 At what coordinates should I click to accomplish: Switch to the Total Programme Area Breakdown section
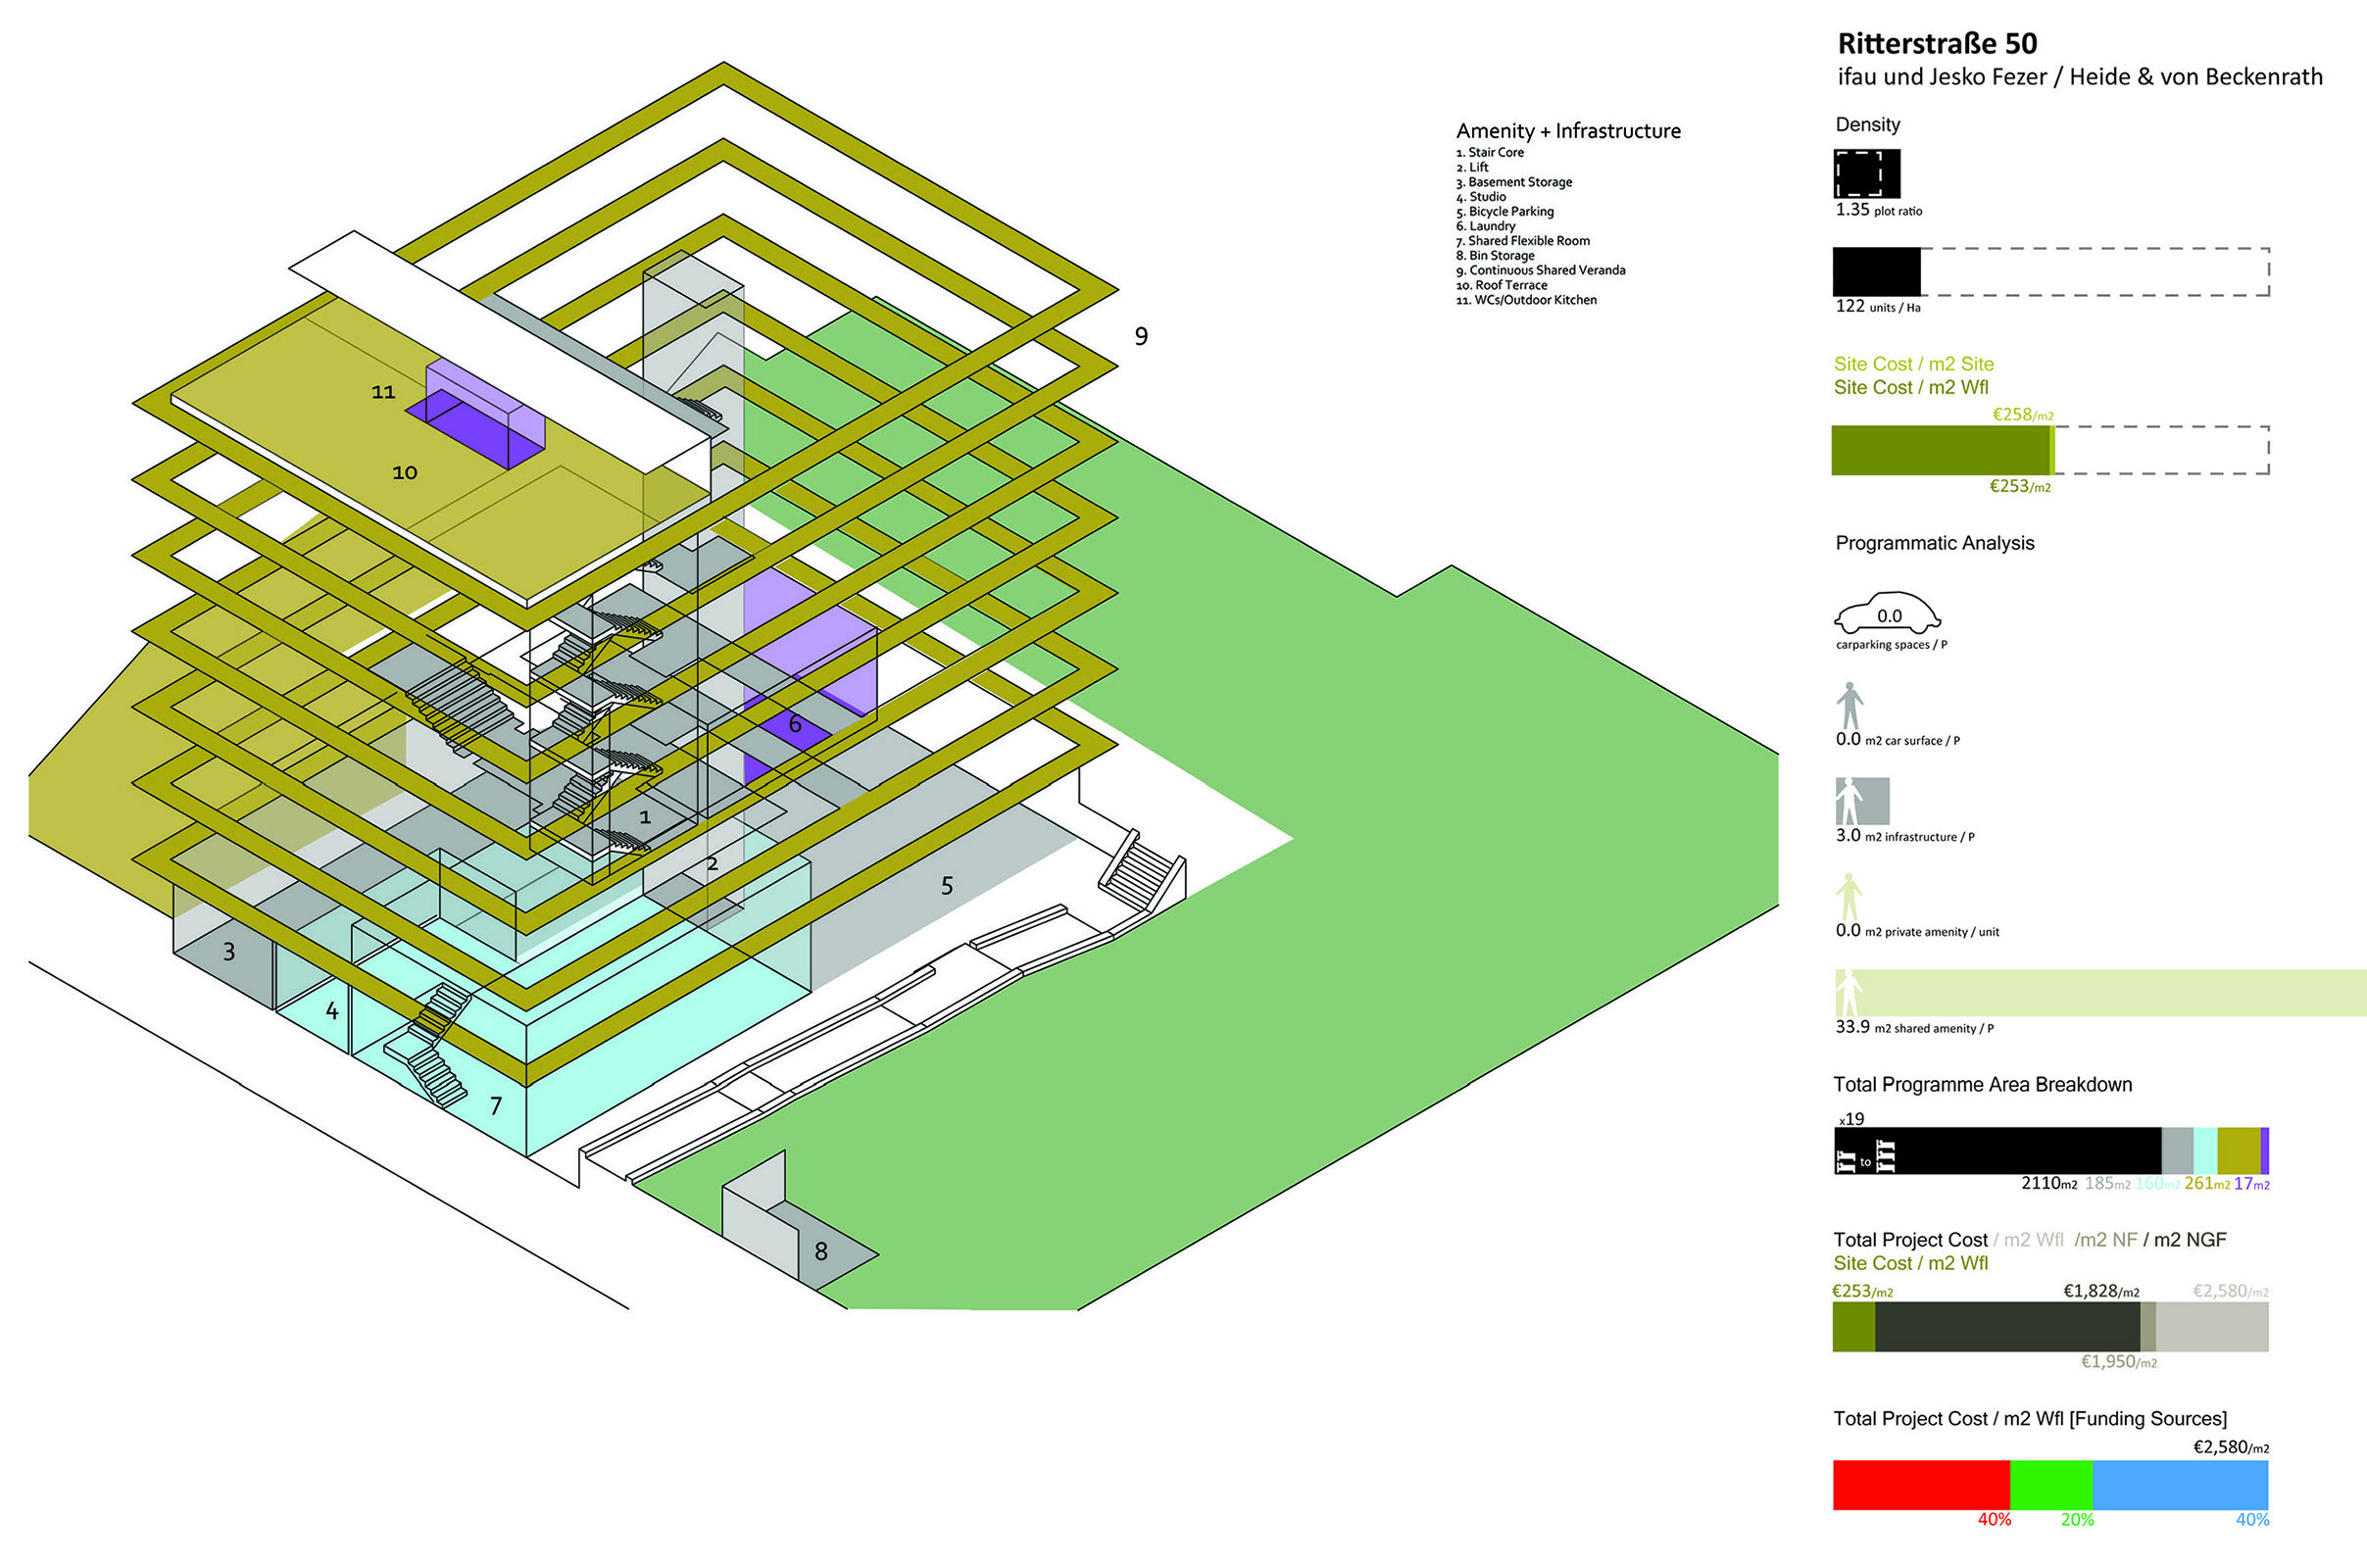(x=1983, y=1084)
